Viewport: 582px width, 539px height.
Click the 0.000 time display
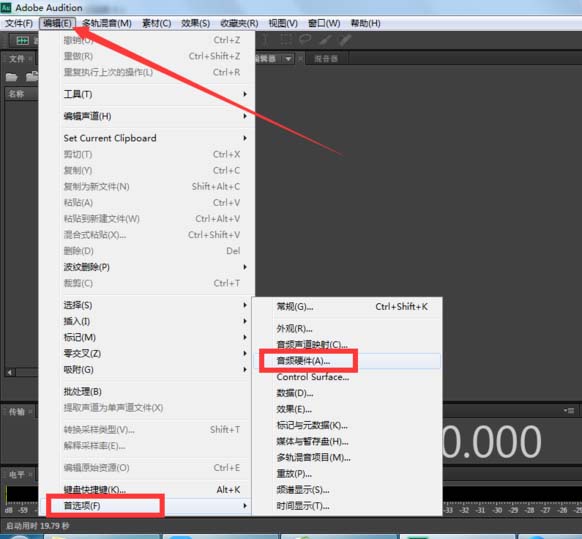click(x=492, y=441)
